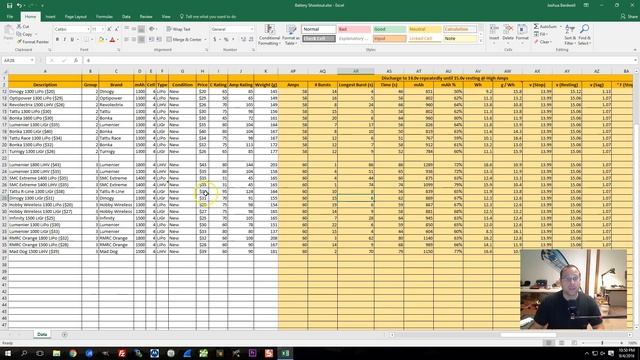640x360 pixels.
Task: Switch to the Data ribbon tab
Action: tap(126, 17)
